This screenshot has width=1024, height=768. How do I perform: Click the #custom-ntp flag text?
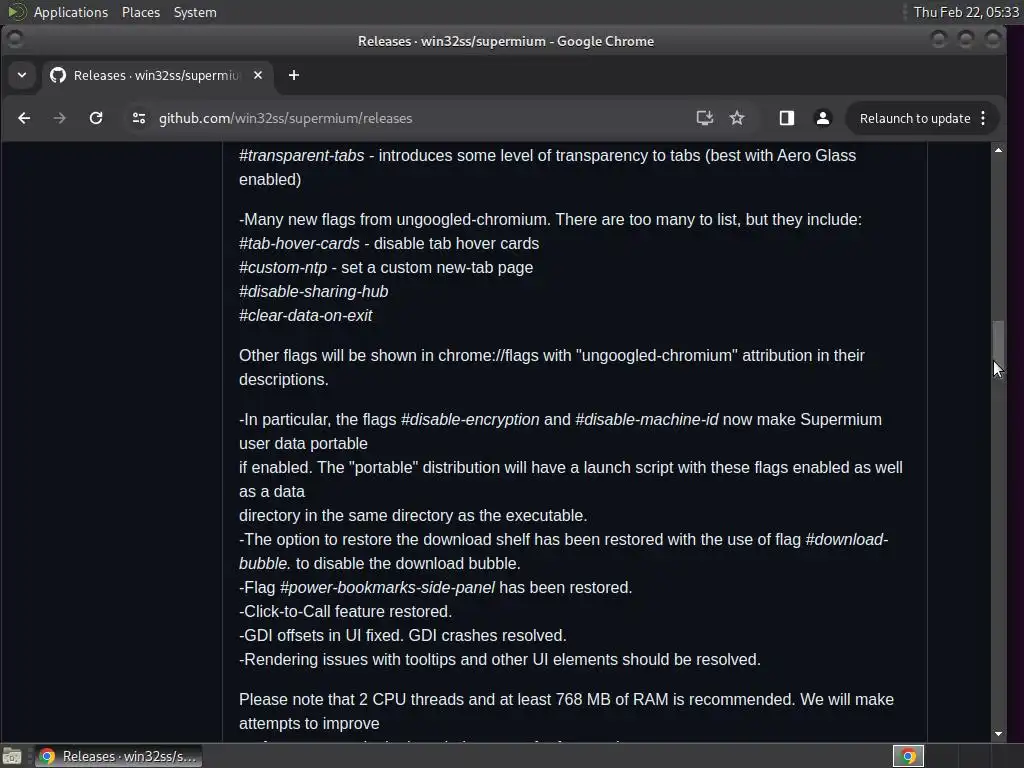point(283,268)
